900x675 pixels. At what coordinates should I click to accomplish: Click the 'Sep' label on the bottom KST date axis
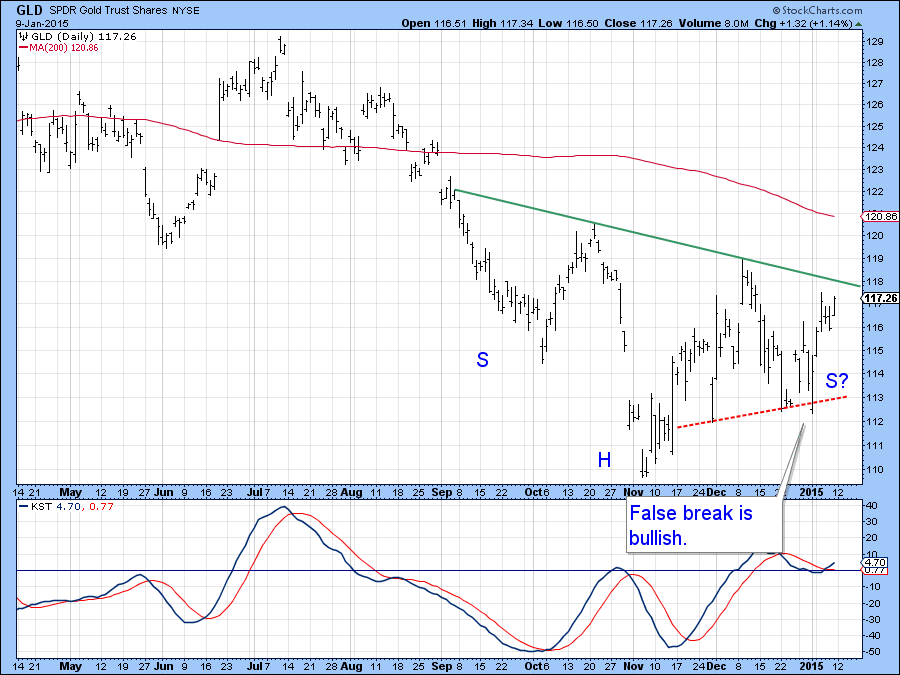441,666
